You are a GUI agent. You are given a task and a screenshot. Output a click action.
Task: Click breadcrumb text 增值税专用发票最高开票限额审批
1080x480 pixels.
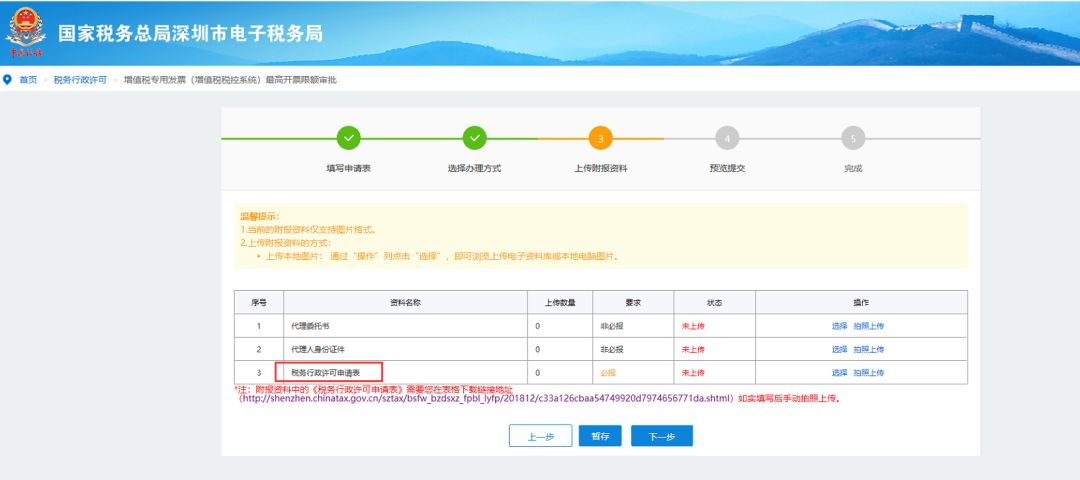(230, 80)
